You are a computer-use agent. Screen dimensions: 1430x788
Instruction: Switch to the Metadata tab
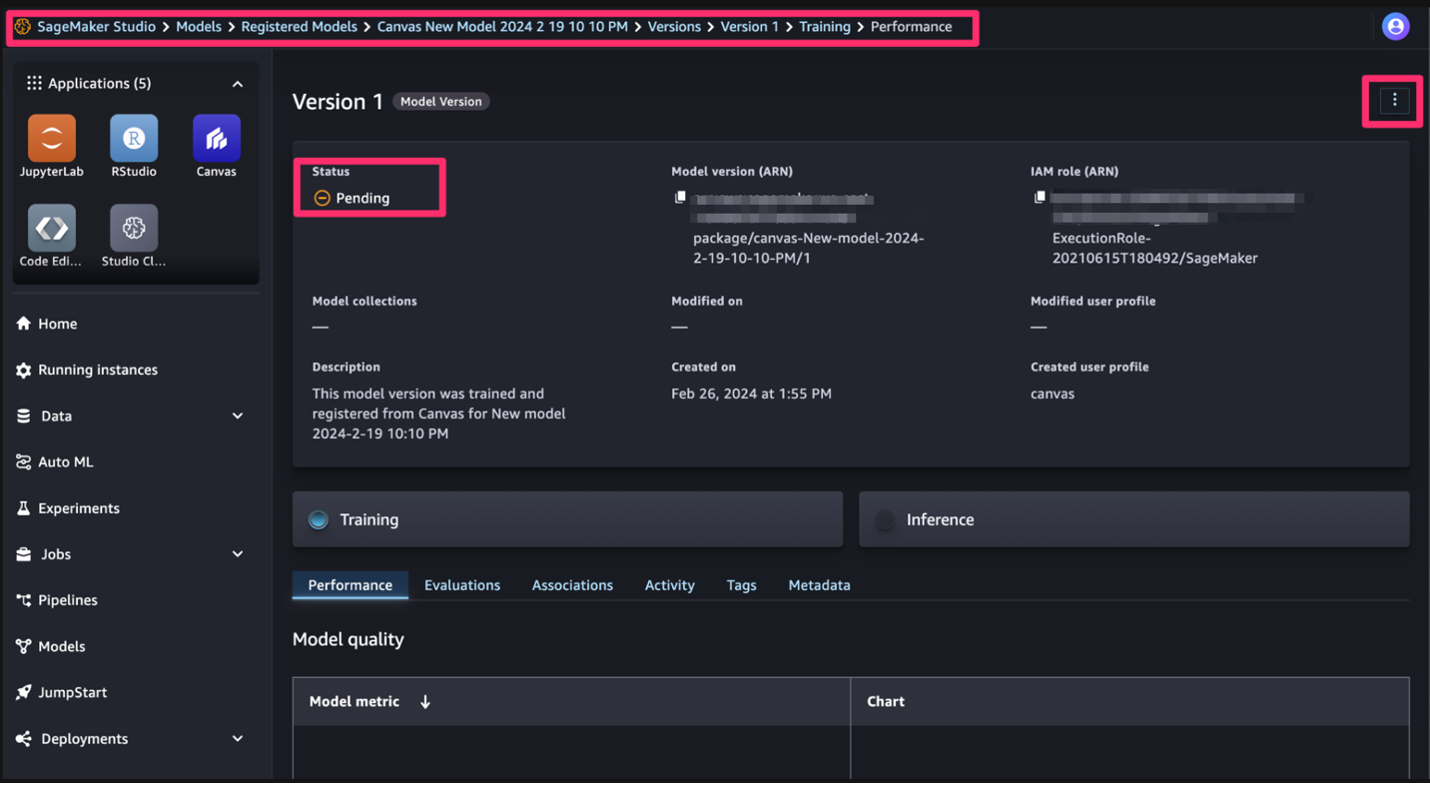pyautogui.click(x=819, y=585)
